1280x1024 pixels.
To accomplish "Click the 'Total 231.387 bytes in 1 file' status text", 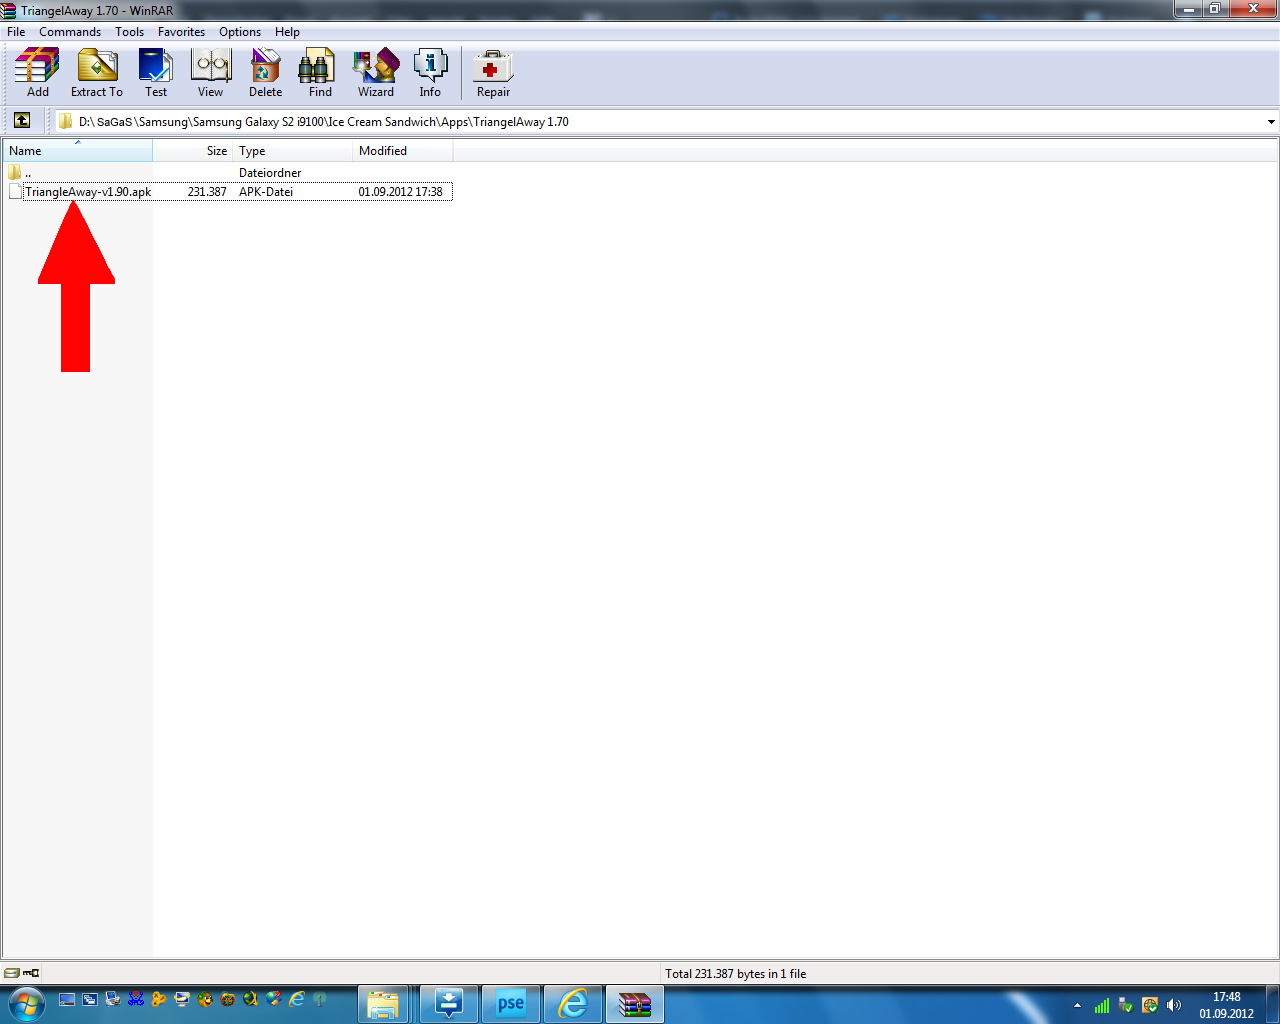I will (735, 974).
